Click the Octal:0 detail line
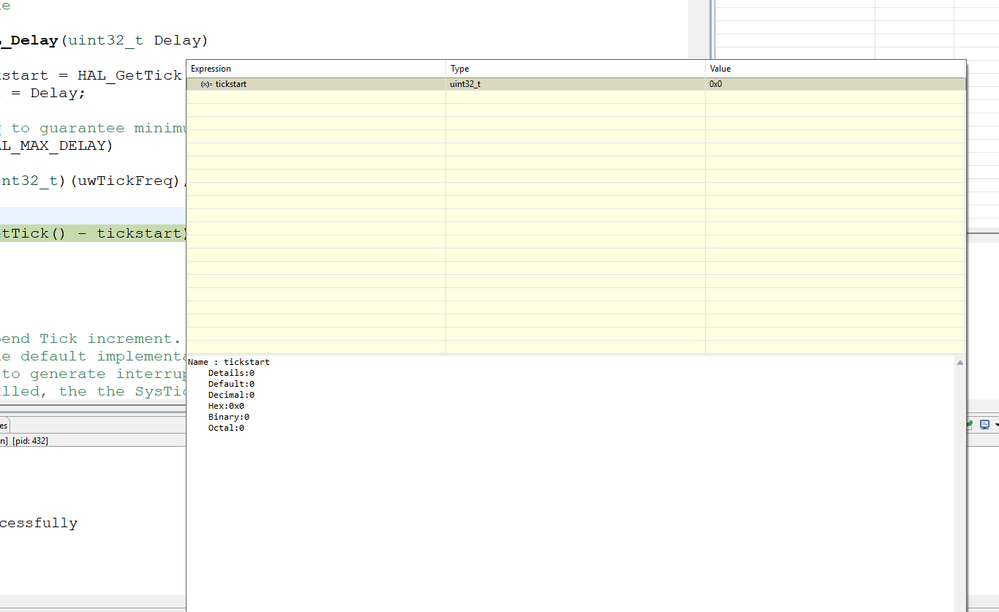999x612 pixels. click(x=226, y=428)
